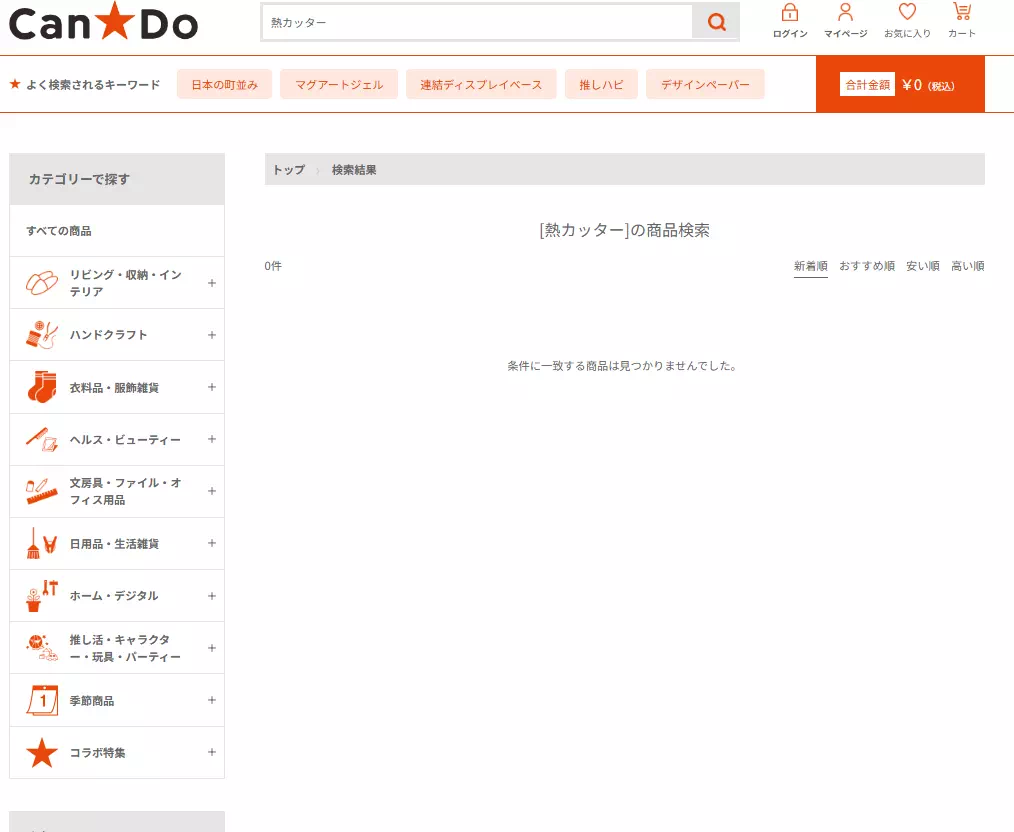Sort results by 高い順
This screenshot has width=1014, height=832.
[x=967, y=266]
